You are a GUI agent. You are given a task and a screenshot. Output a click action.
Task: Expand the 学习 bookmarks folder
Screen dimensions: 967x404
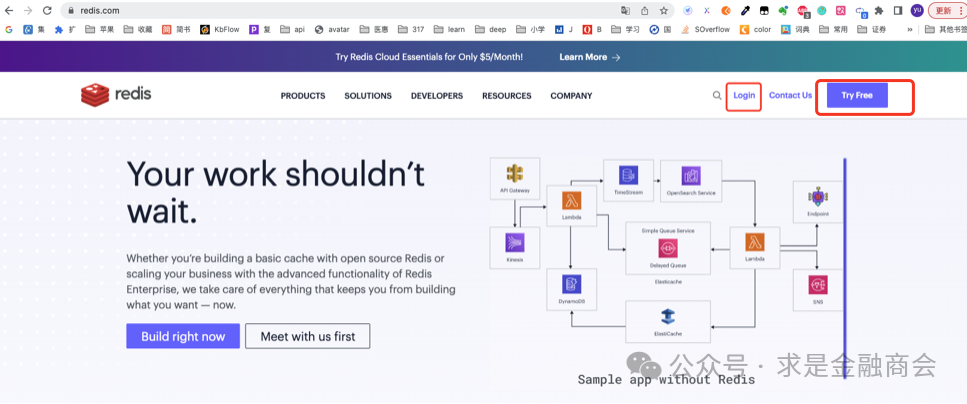[625, 29]
